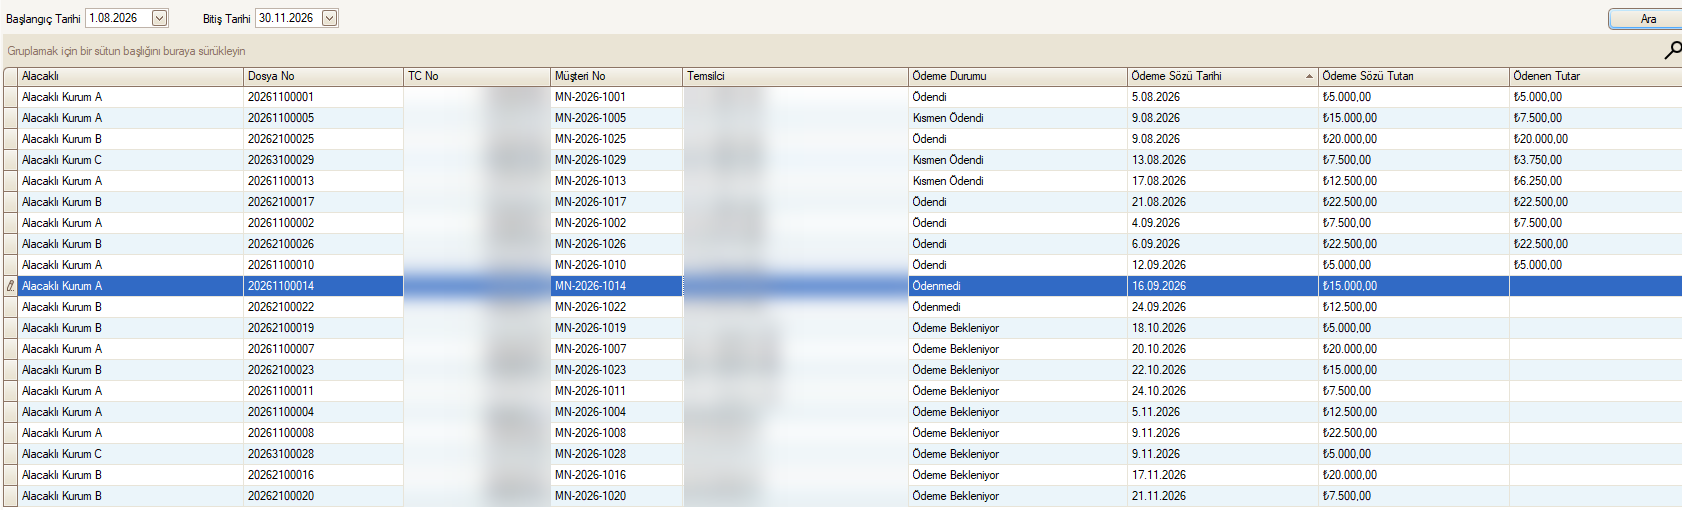Sort by Ödeme Sözü Tarihi column header
This screenshot has height=510, width=1682.
1223,76
